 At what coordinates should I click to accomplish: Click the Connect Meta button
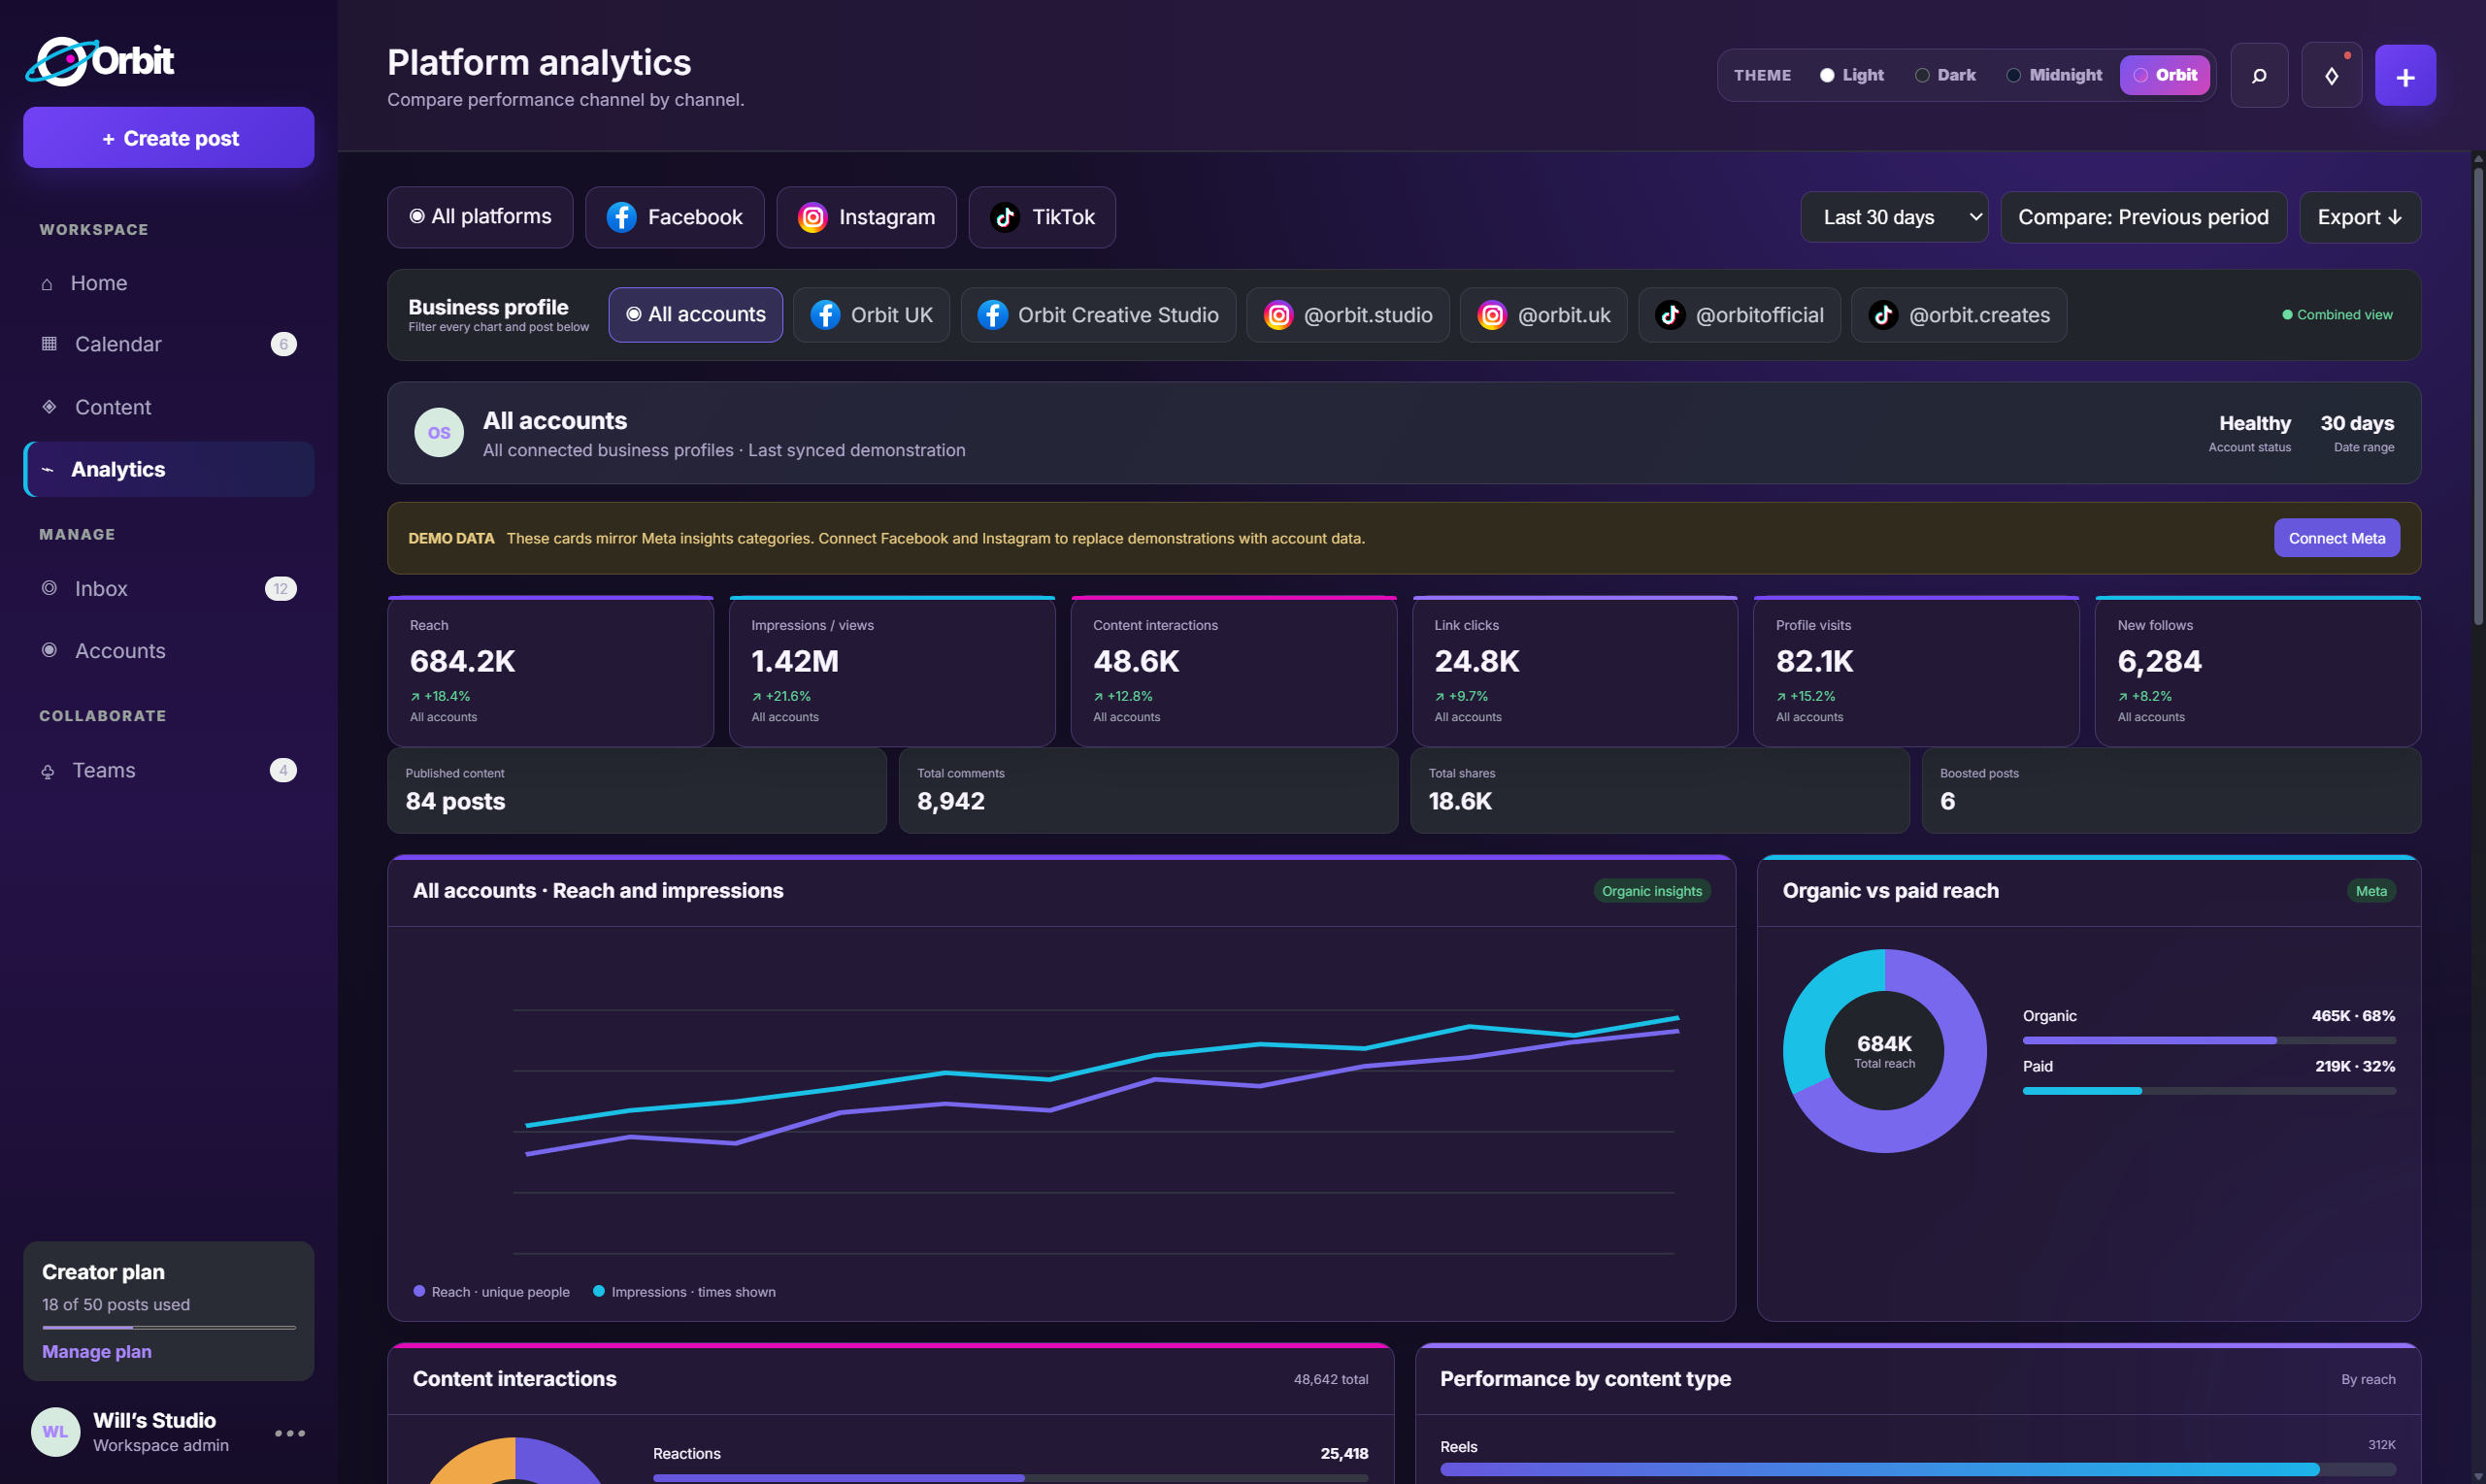2336,538
